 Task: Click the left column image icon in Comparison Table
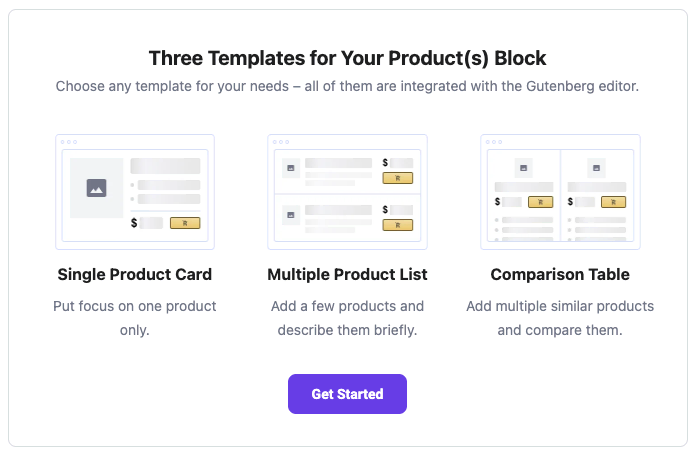coord(523,168)
